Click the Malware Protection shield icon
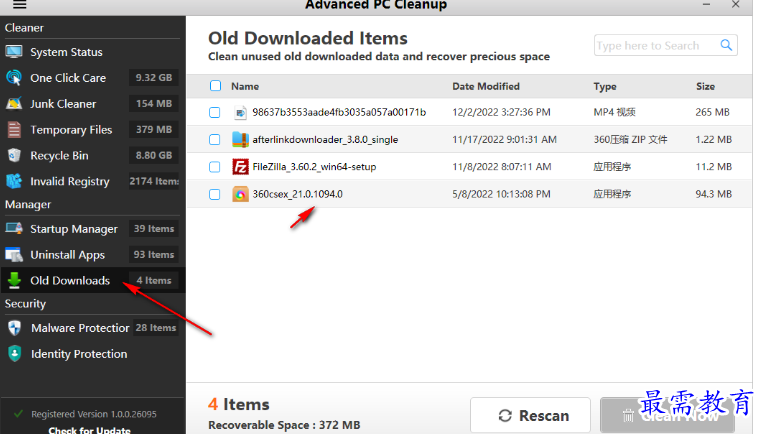 [x=15, y=328]
